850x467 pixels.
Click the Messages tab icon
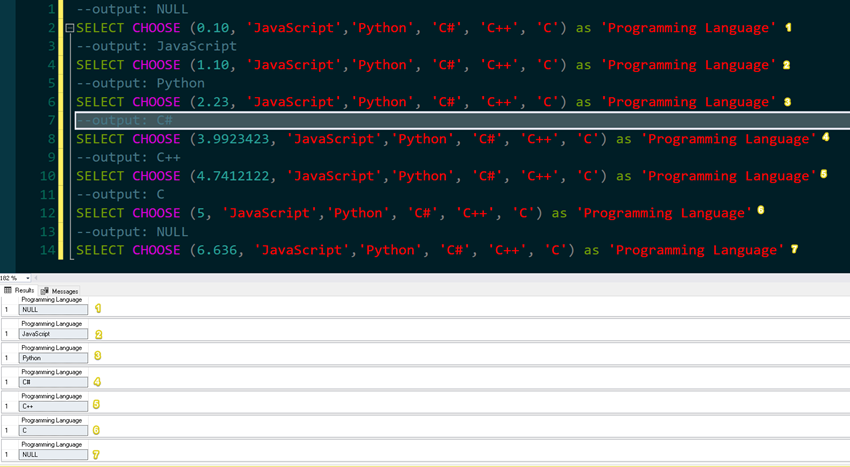tap(44, 291)
